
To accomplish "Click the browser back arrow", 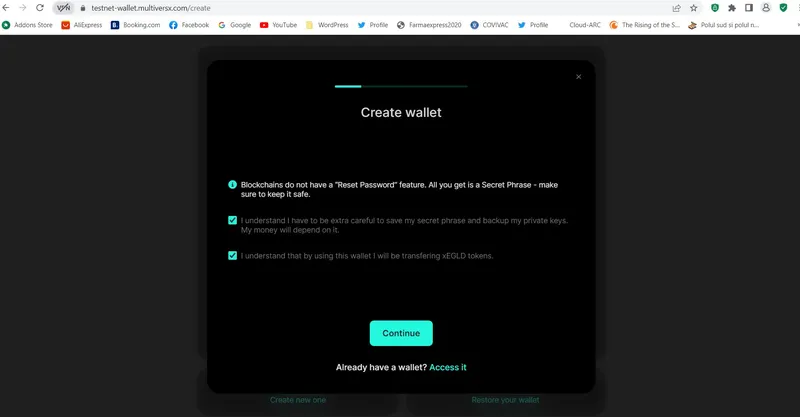I will click(6, 8).
